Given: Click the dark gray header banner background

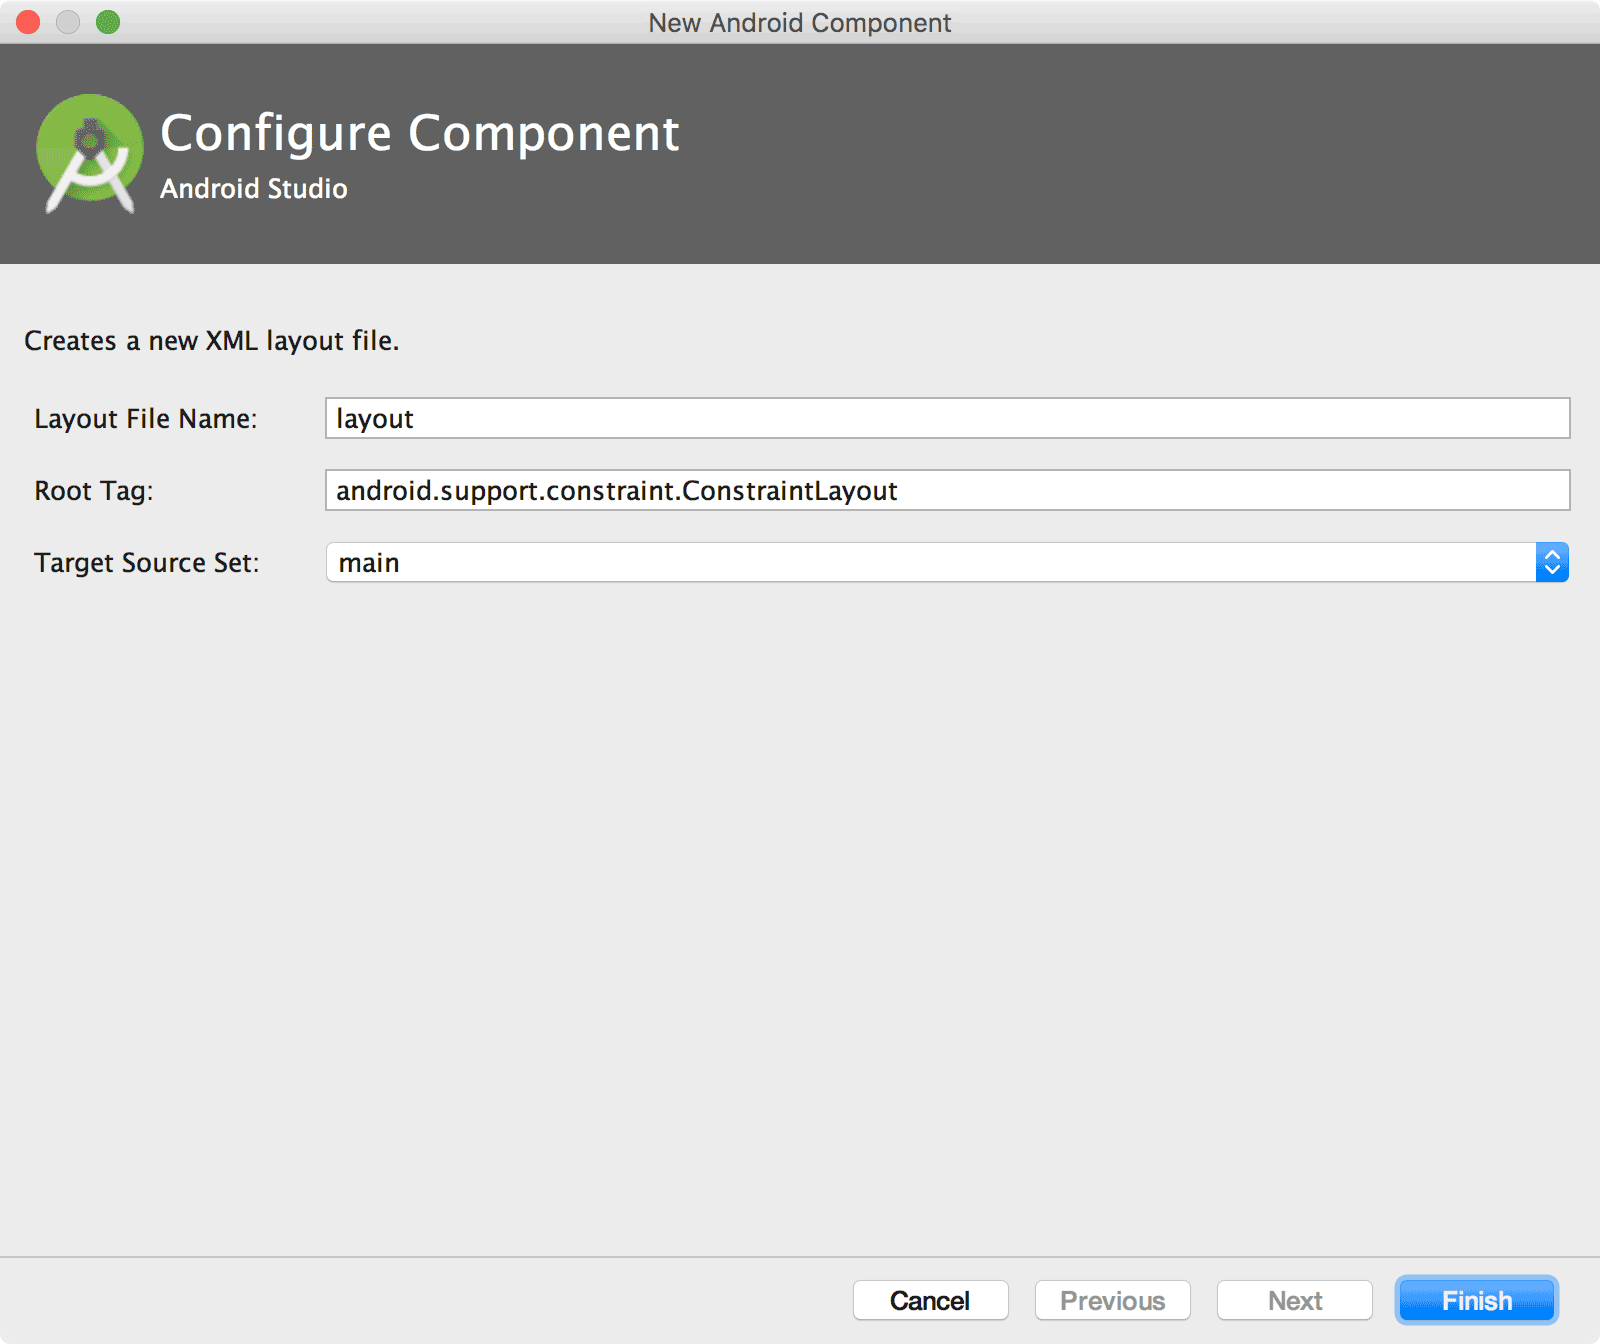Looking at the screenshot, I should pyautogui.click(x=1100, y=154).
